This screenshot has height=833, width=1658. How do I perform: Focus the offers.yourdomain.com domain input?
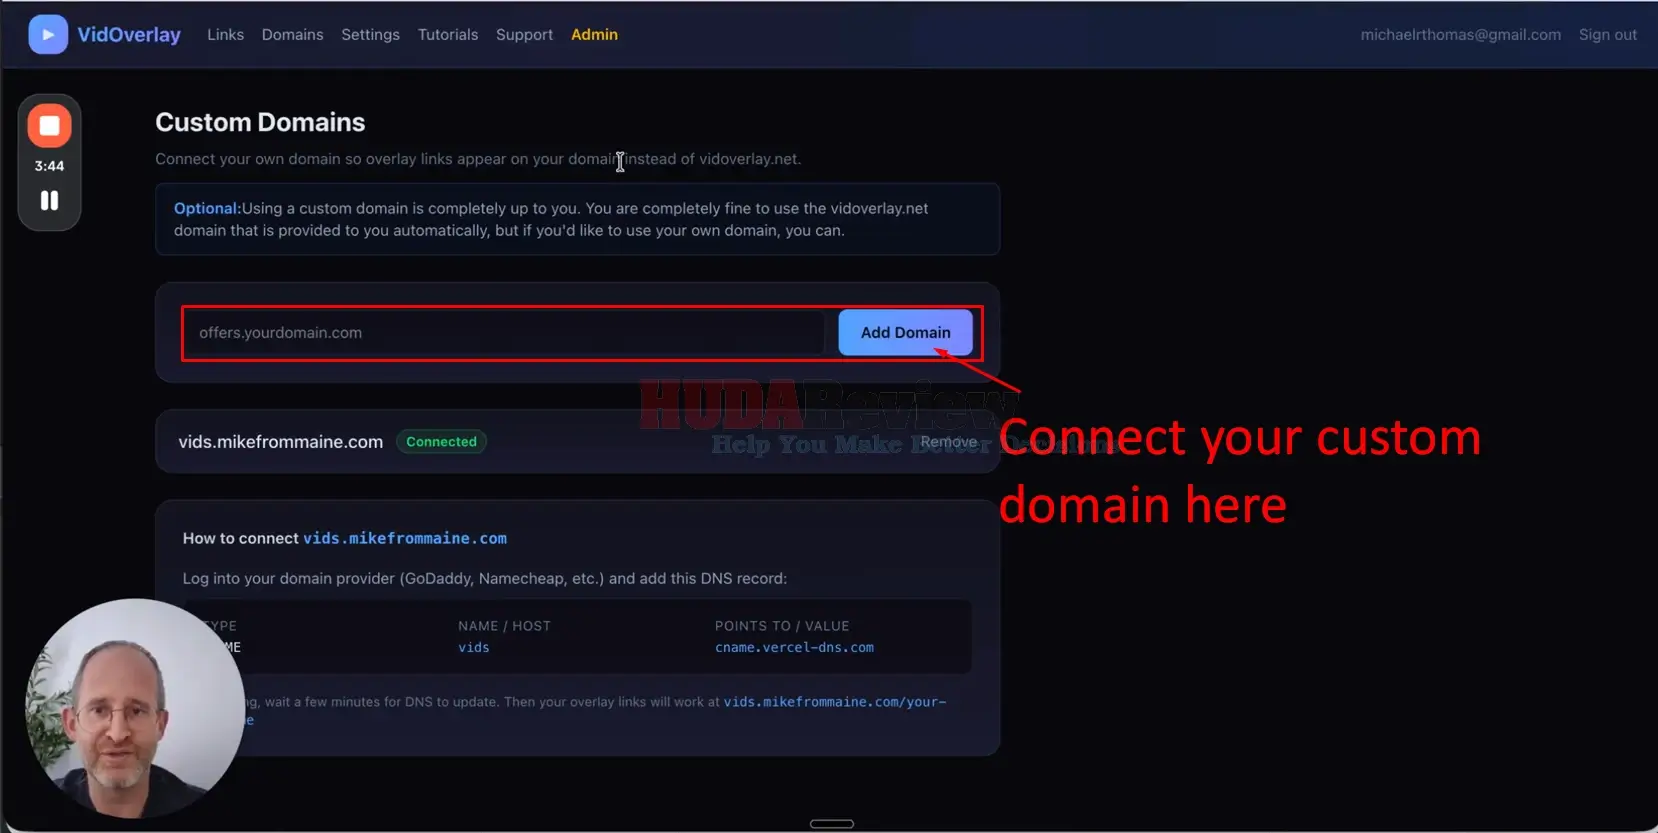coord(505,333)
